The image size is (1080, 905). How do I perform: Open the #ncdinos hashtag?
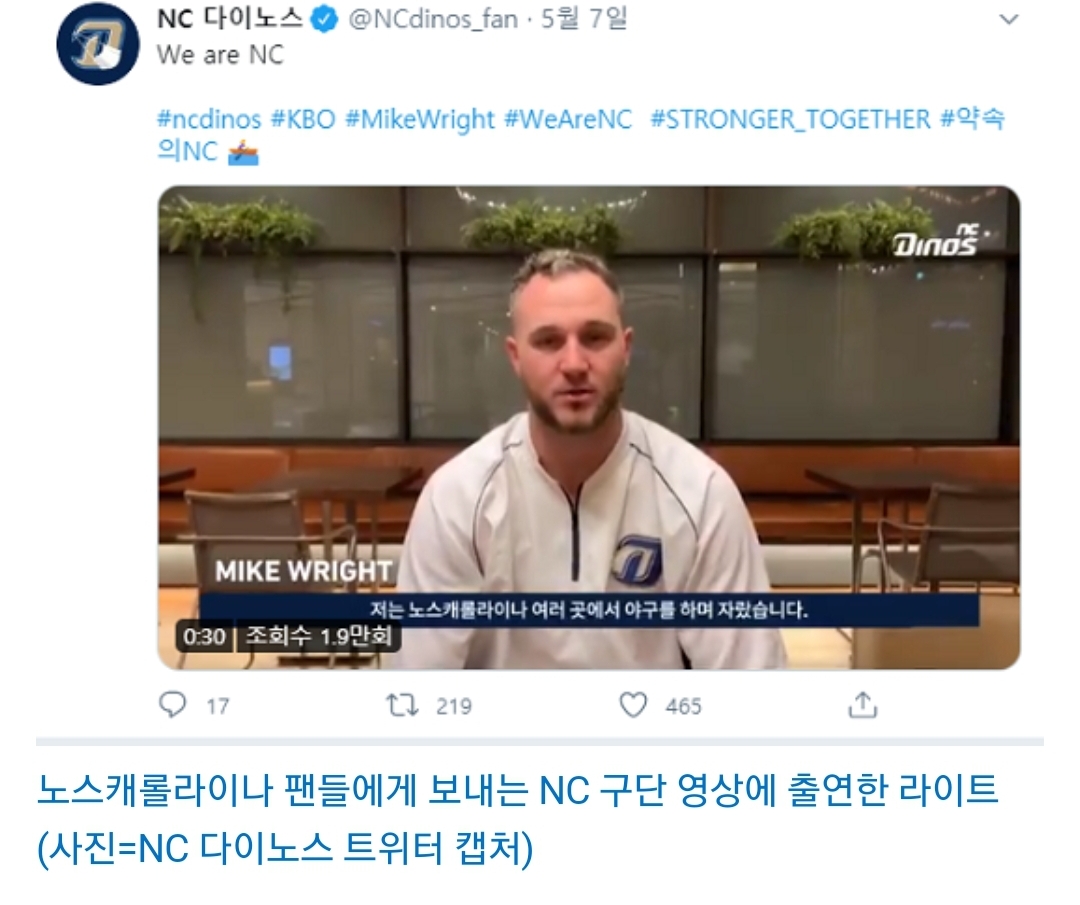(x=209, y=119)
